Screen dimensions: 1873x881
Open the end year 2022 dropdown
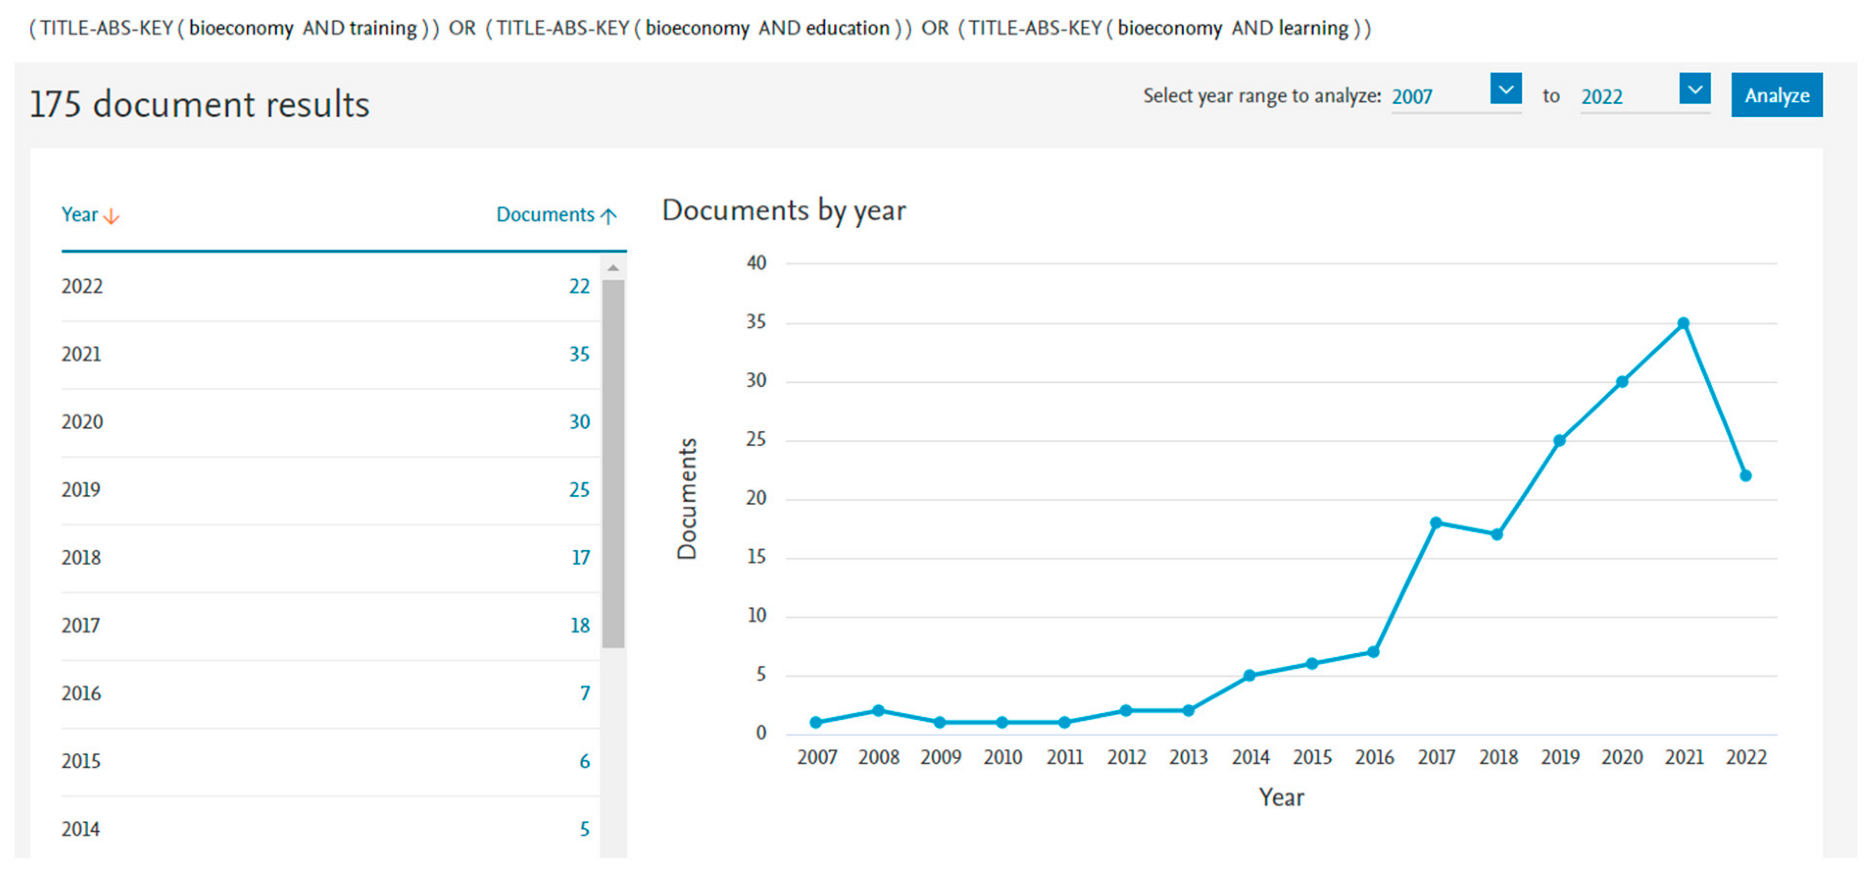pyautogui.click(x=1693, y=89)
